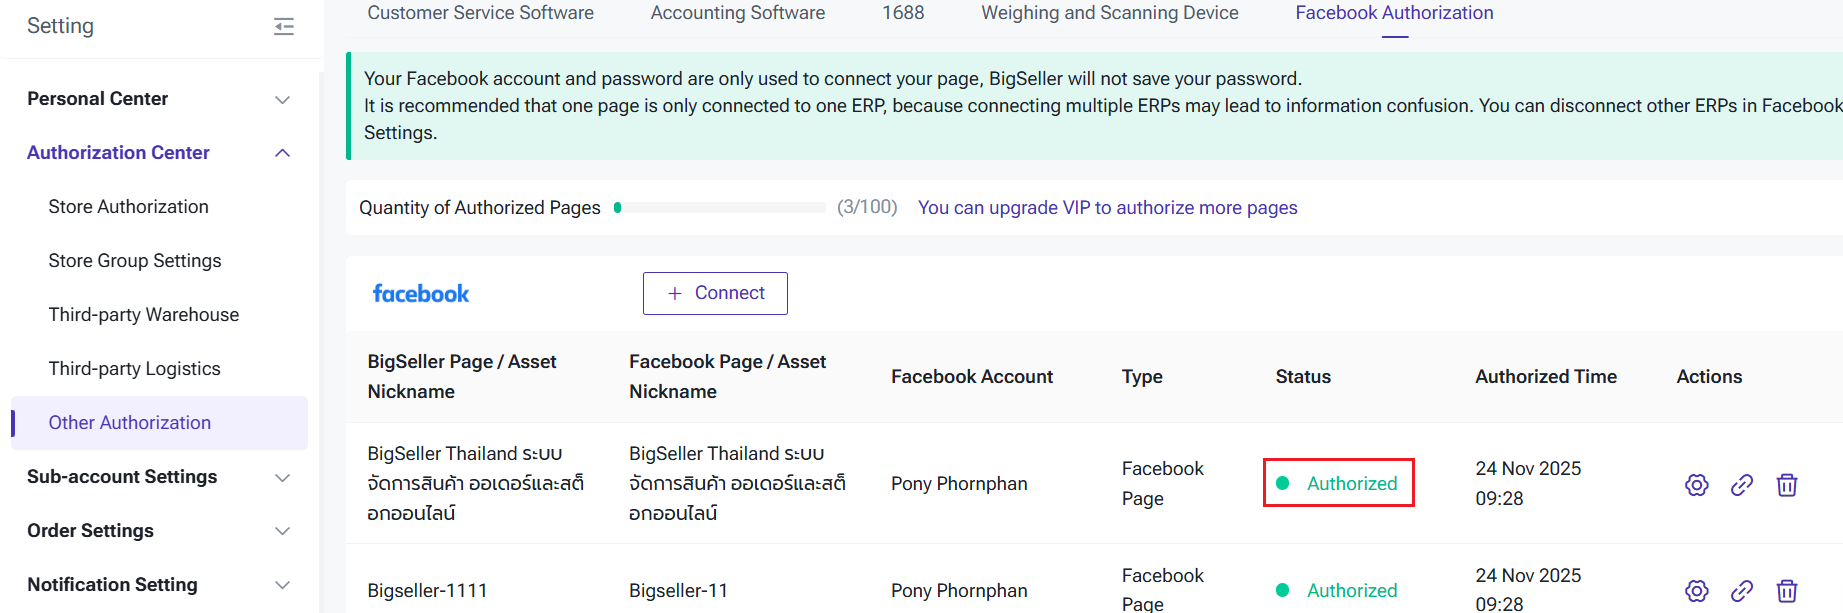Viewport: 1843px width, 613px height.
Task: Expand the Sub-account Settings section
Action: click(283, 478)
